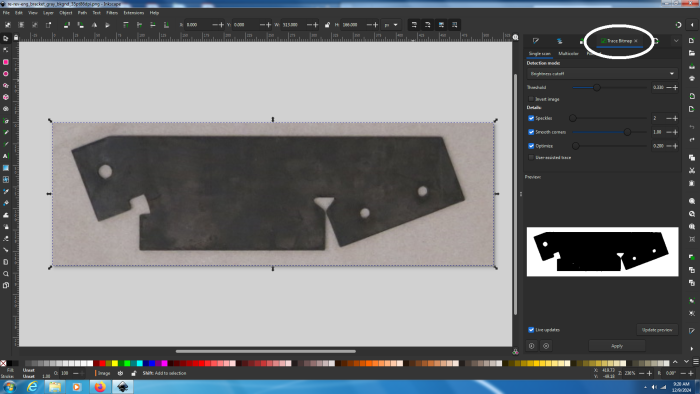700x394 pixels.
Task: Open the Extensions menu
Action: point(134,13)
